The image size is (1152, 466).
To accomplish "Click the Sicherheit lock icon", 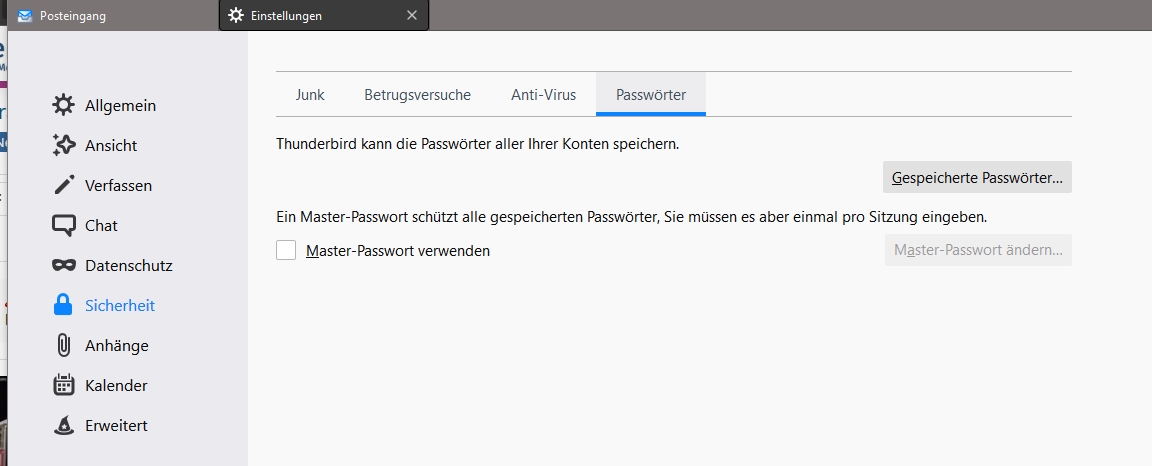I will 64,305.
